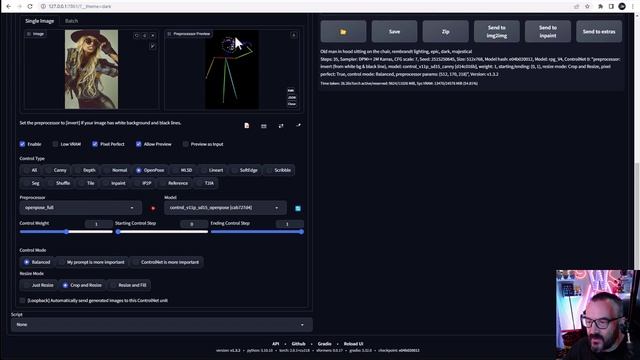The width and height of the screenshot is (640, 360).
Task: Click Close on the preprocessor preview
Action: [x=291, y=104]
